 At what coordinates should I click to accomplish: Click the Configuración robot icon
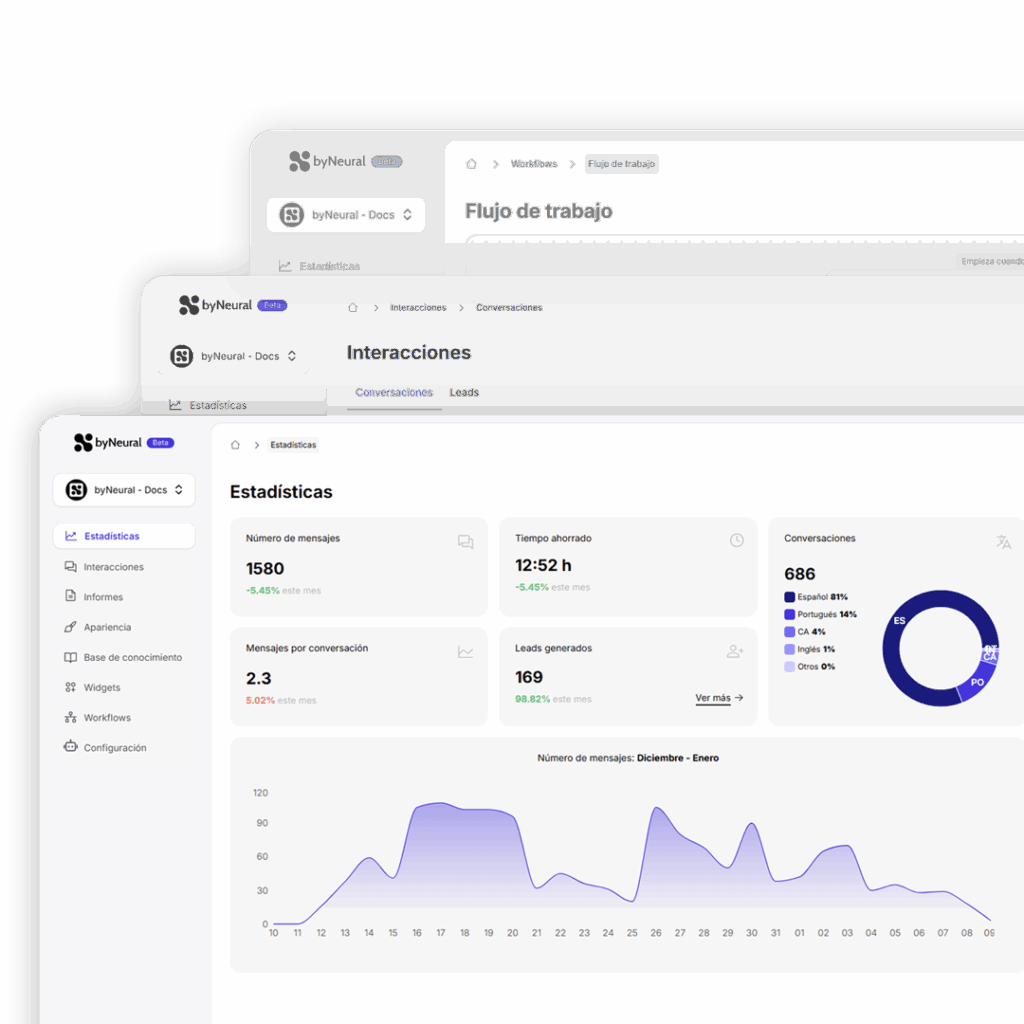pos(70,747)
